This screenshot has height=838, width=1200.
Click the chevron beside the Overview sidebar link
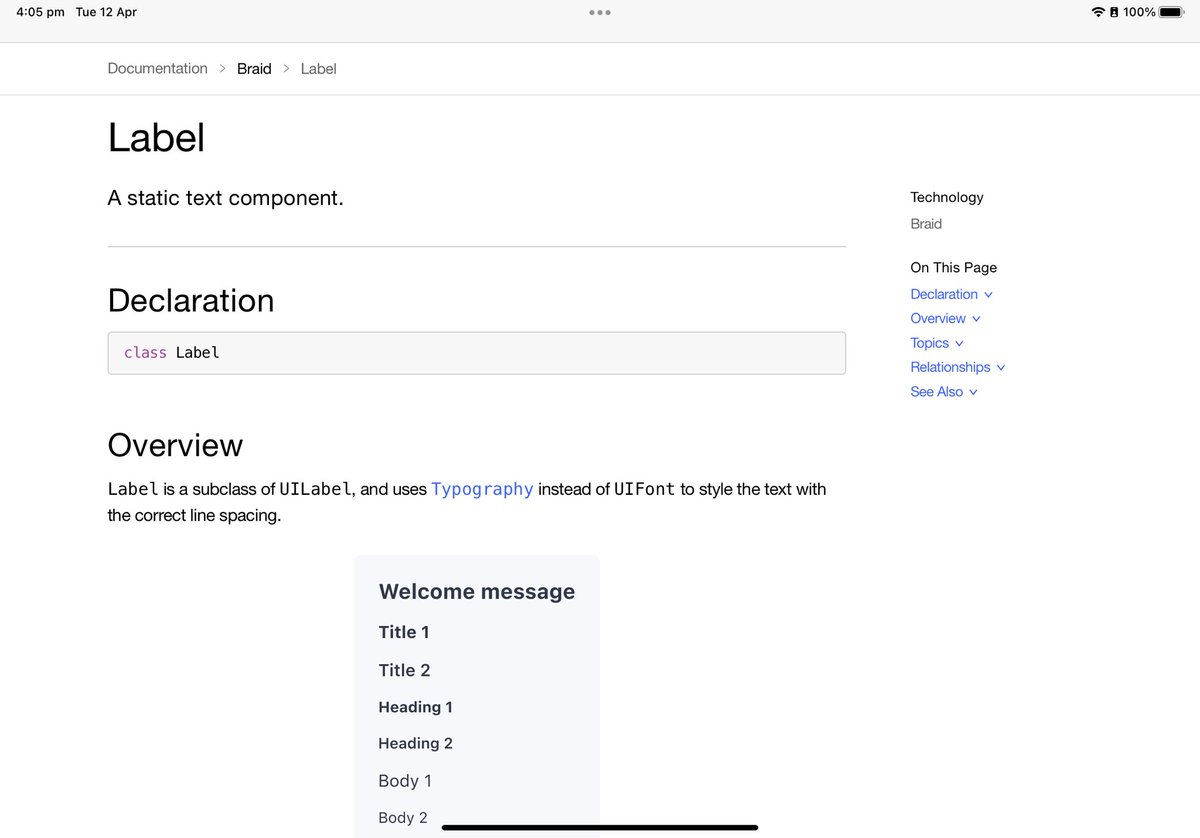coord(976,319)
